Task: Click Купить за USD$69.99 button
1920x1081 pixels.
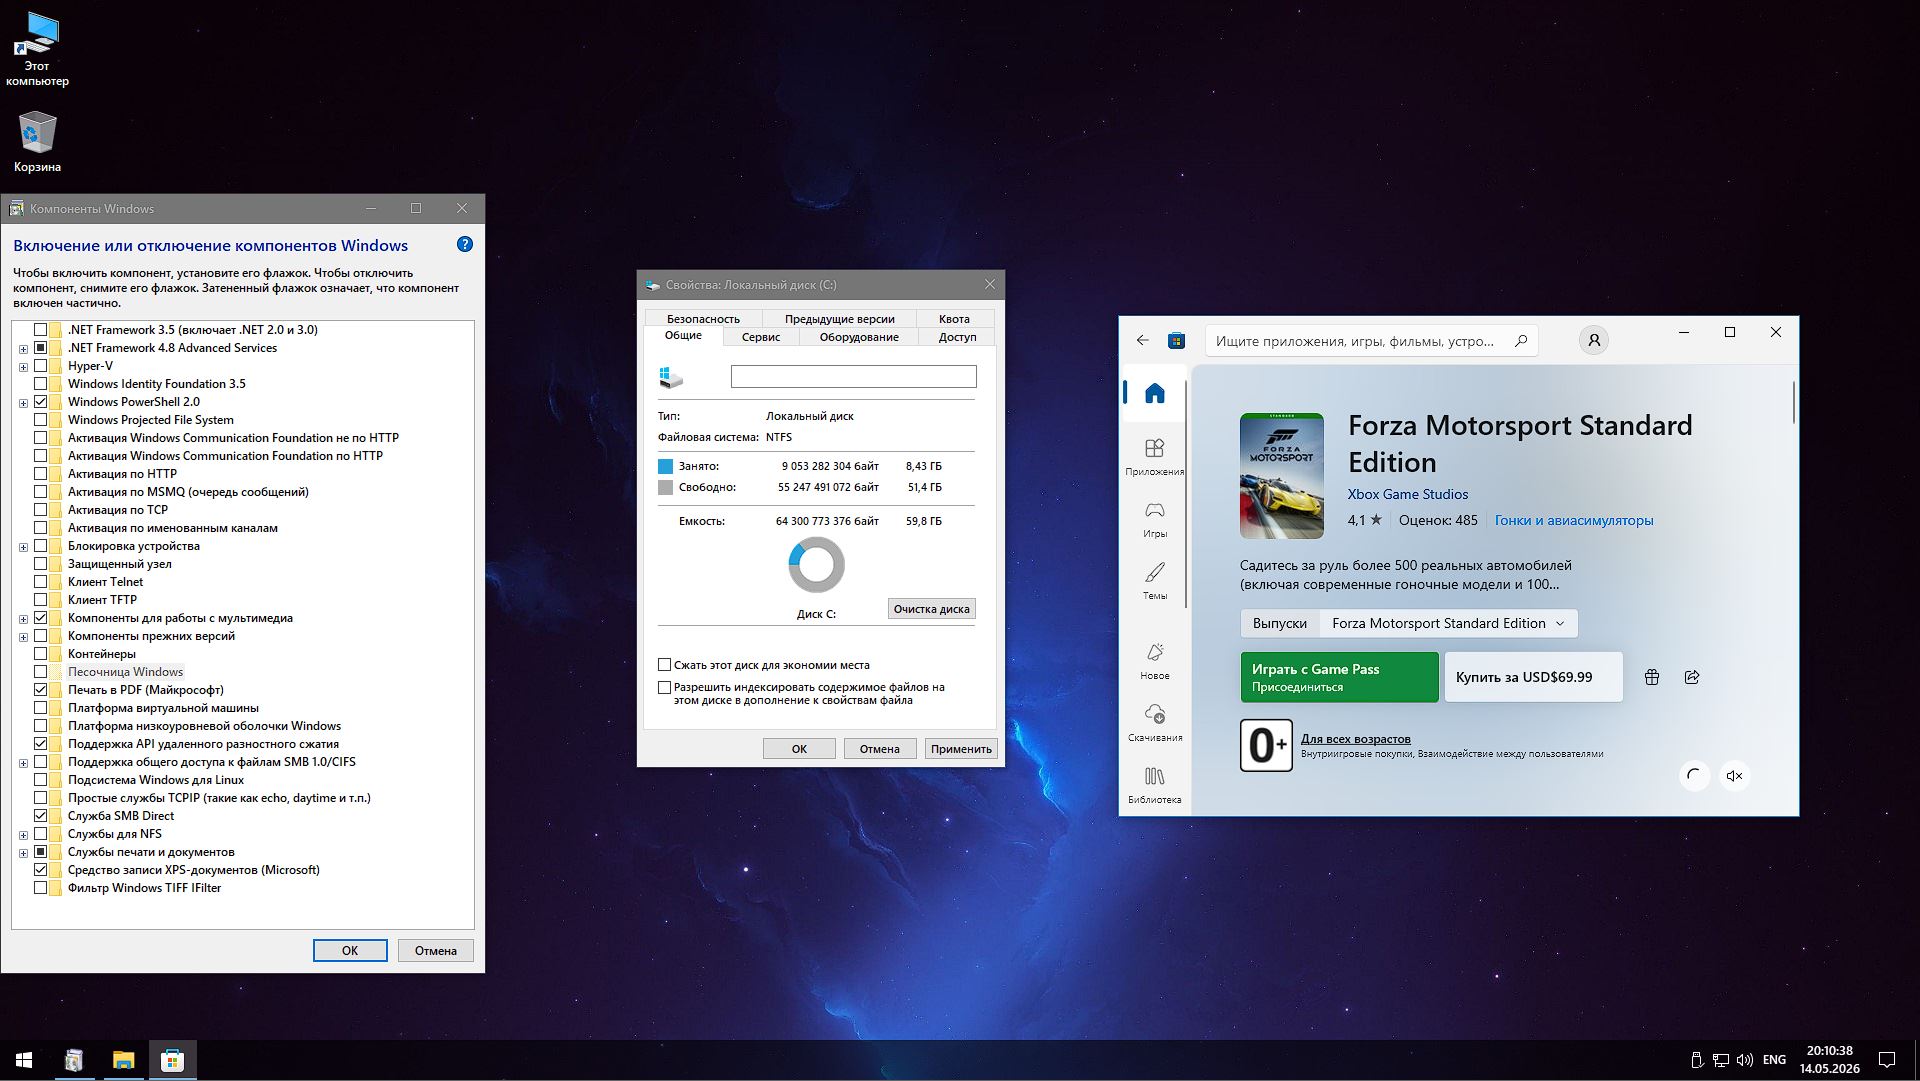Action: pyautogui.click(x=1533, y=677)
